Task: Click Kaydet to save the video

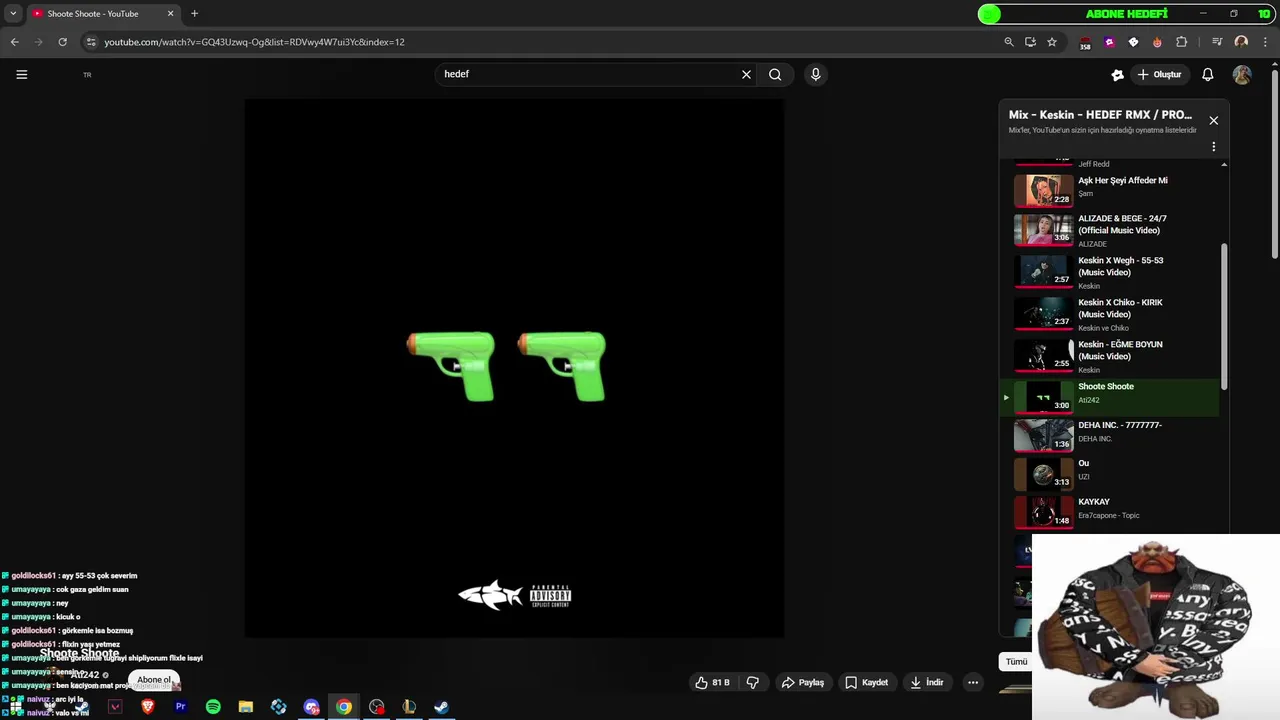Action: click(x=866, y=682)
